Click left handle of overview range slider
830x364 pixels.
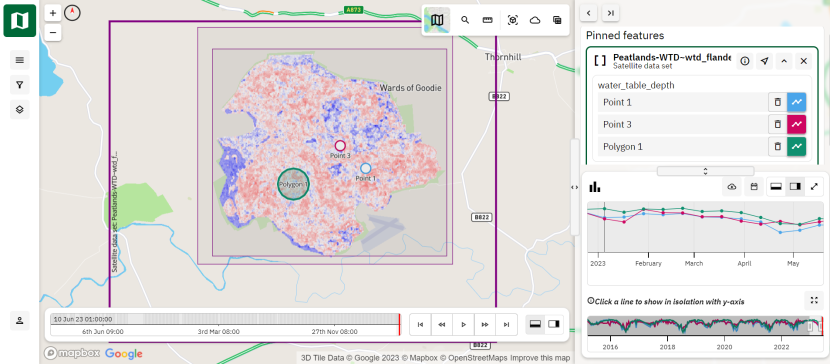pyautogui.click(x=810, y=326)
